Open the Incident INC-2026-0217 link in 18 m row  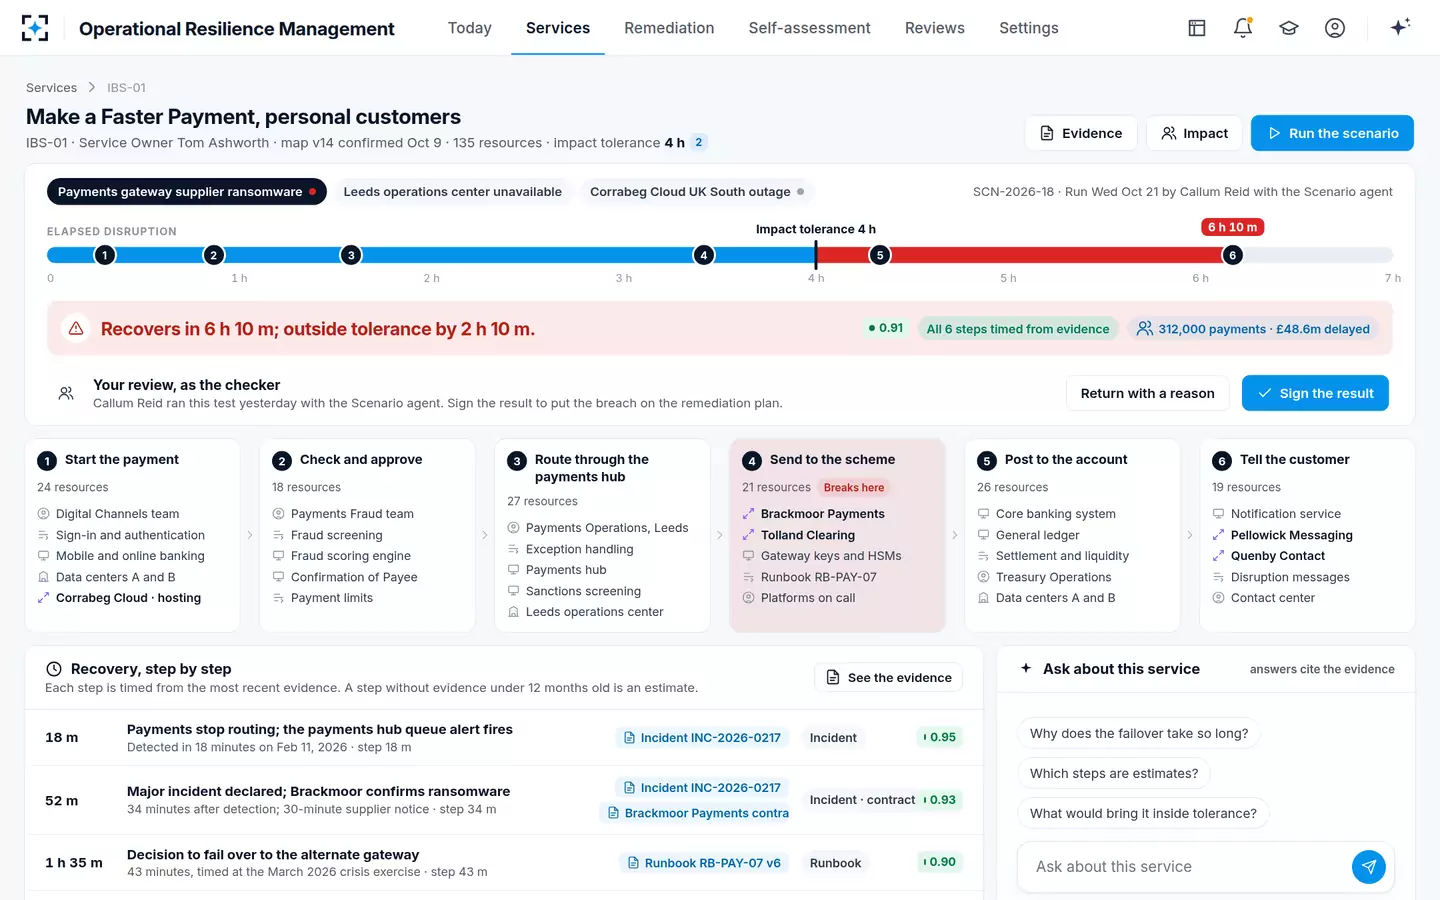(x=702, y=738)
